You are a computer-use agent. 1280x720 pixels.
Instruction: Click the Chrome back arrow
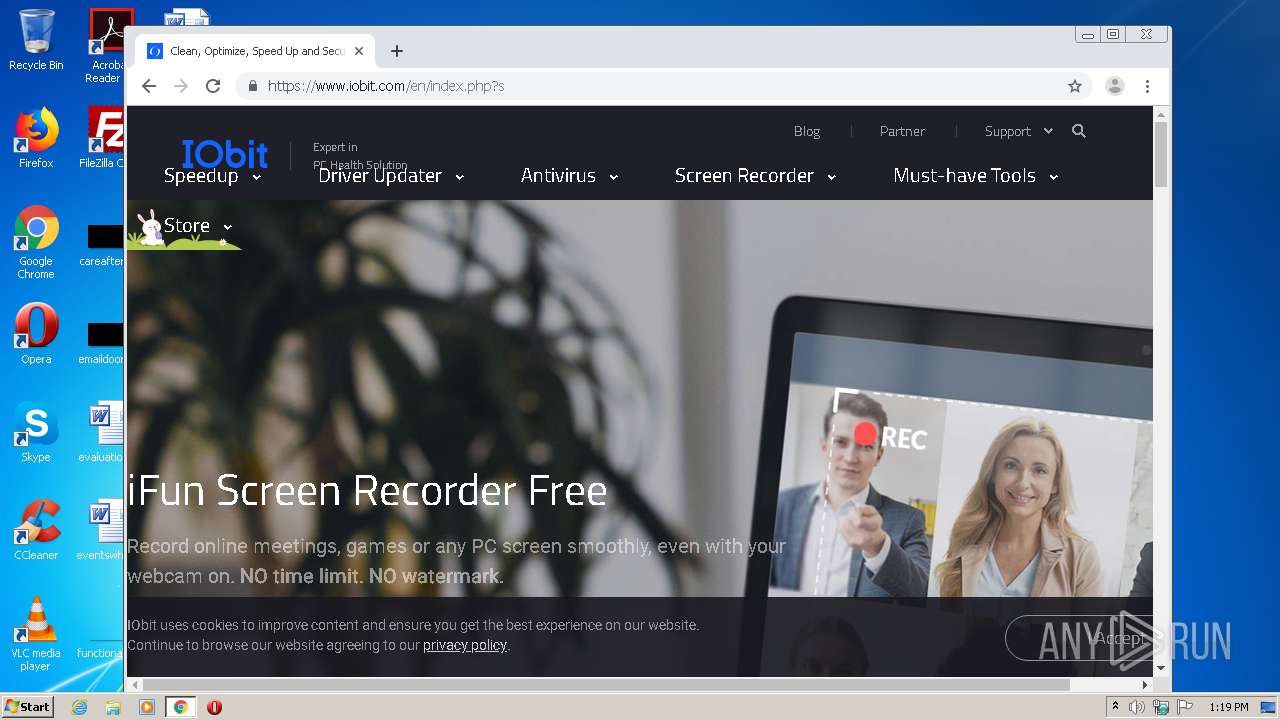click(149, 86)
